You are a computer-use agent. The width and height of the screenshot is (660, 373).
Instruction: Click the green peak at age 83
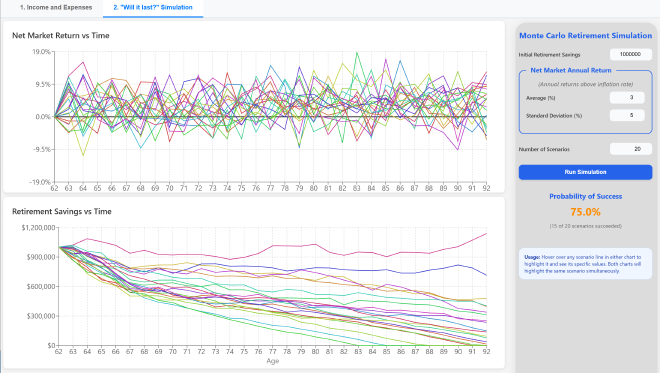[357, 53]
